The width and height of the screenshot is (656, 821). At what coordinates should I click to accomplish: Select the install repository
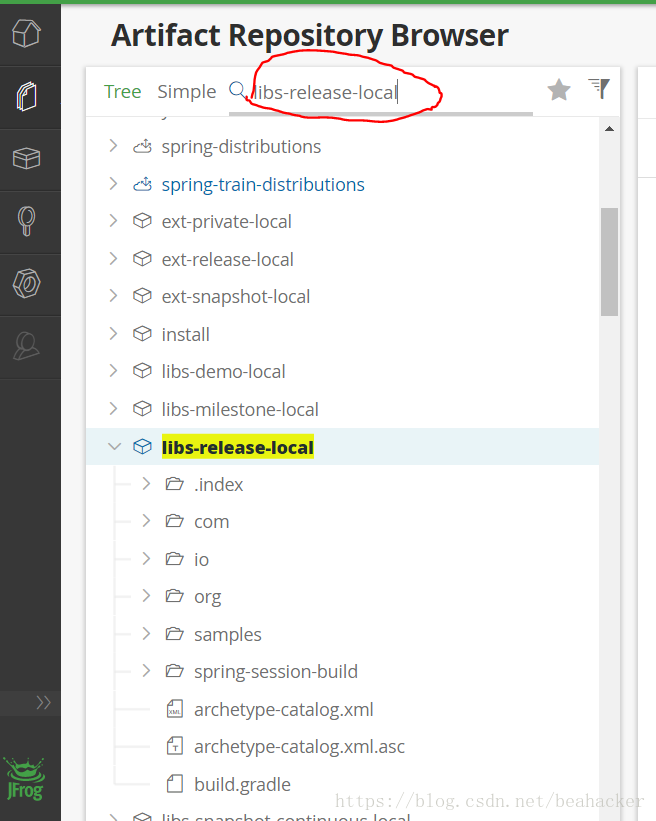pos(185,334)
